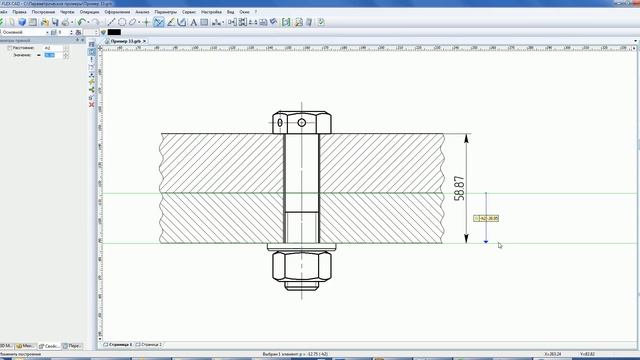Switch to the Свойс... panel tab
This screenshot has height=360, width=640.
point(49,346)
